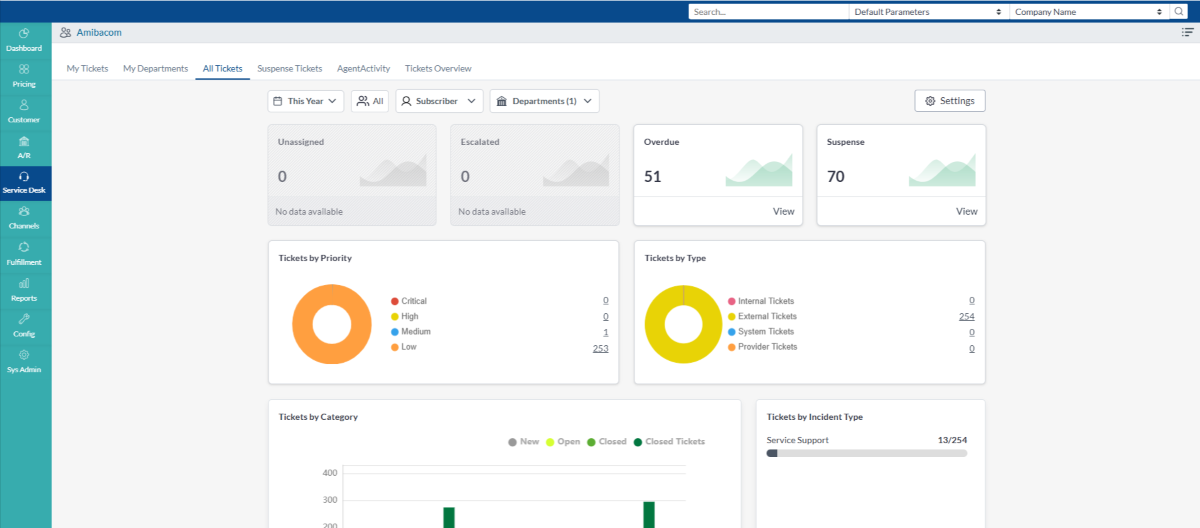Switch to the My Departments tab
The height and width of the screenshot is (528, 1200).
coord(155,68)
